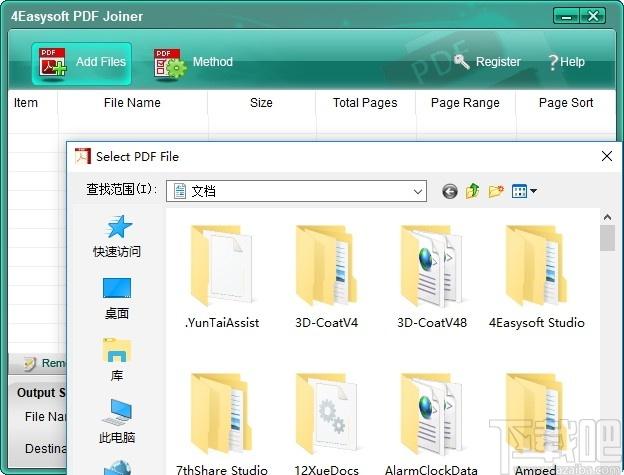Close the 4Easysoft PDF Joiner window
The image size is (624, 475).
pyautogui.click(x=593, y=17)
